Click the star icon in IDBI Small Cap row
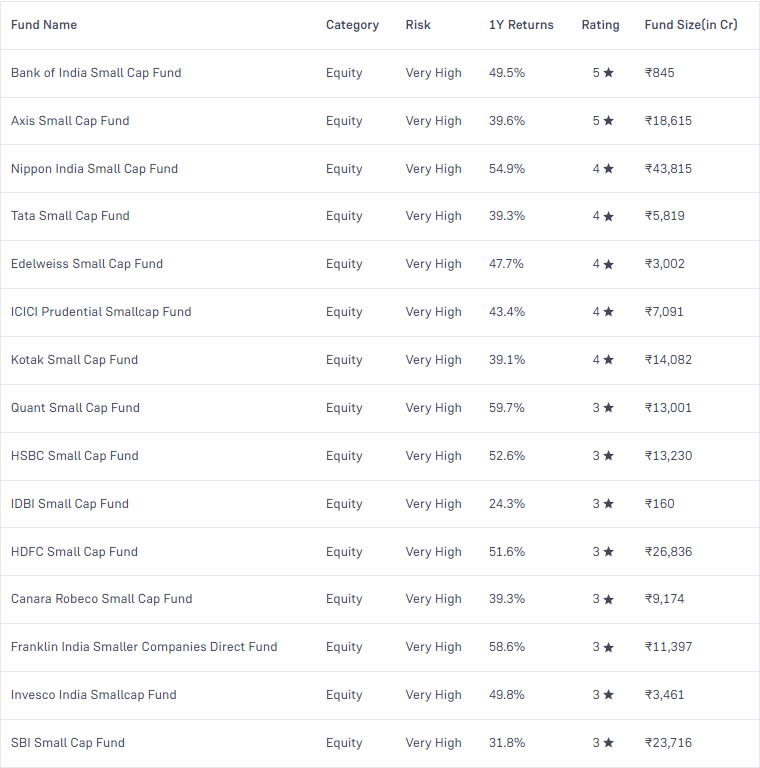The image size is (760, 768). [x=608, y=504]
